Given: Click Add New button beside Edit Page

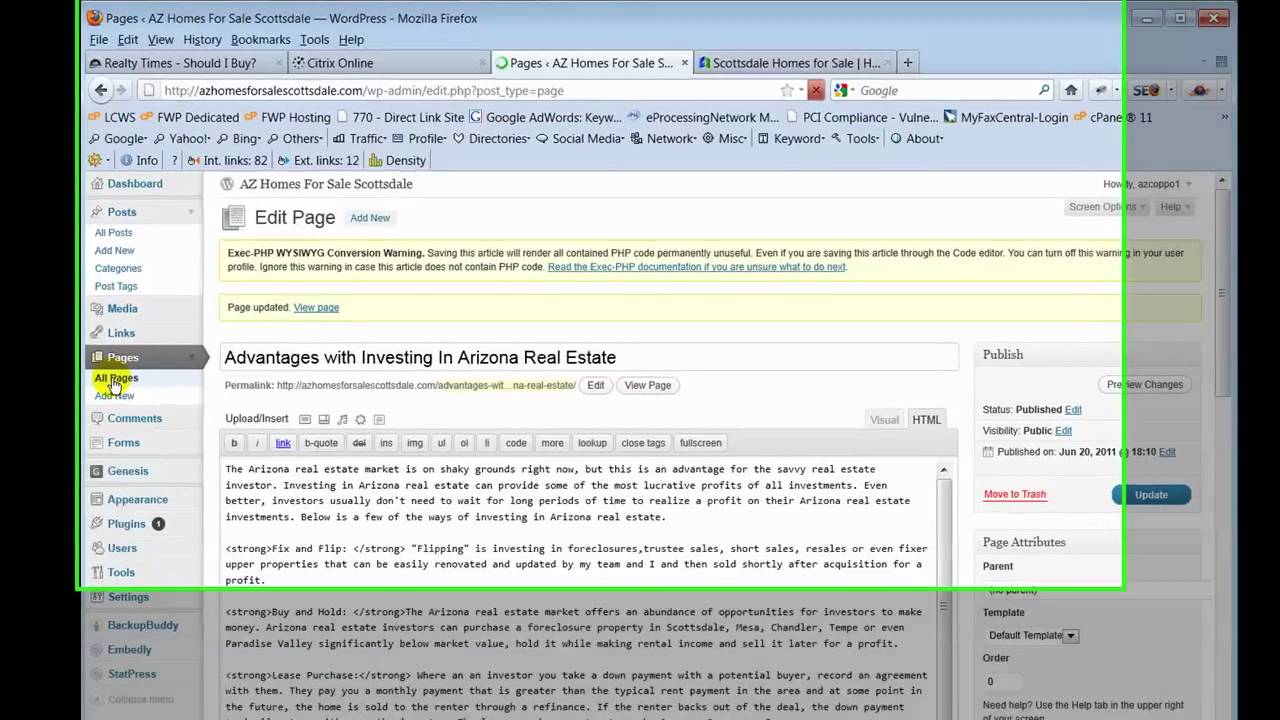Looking at the screenshot, I should (370, 218).
